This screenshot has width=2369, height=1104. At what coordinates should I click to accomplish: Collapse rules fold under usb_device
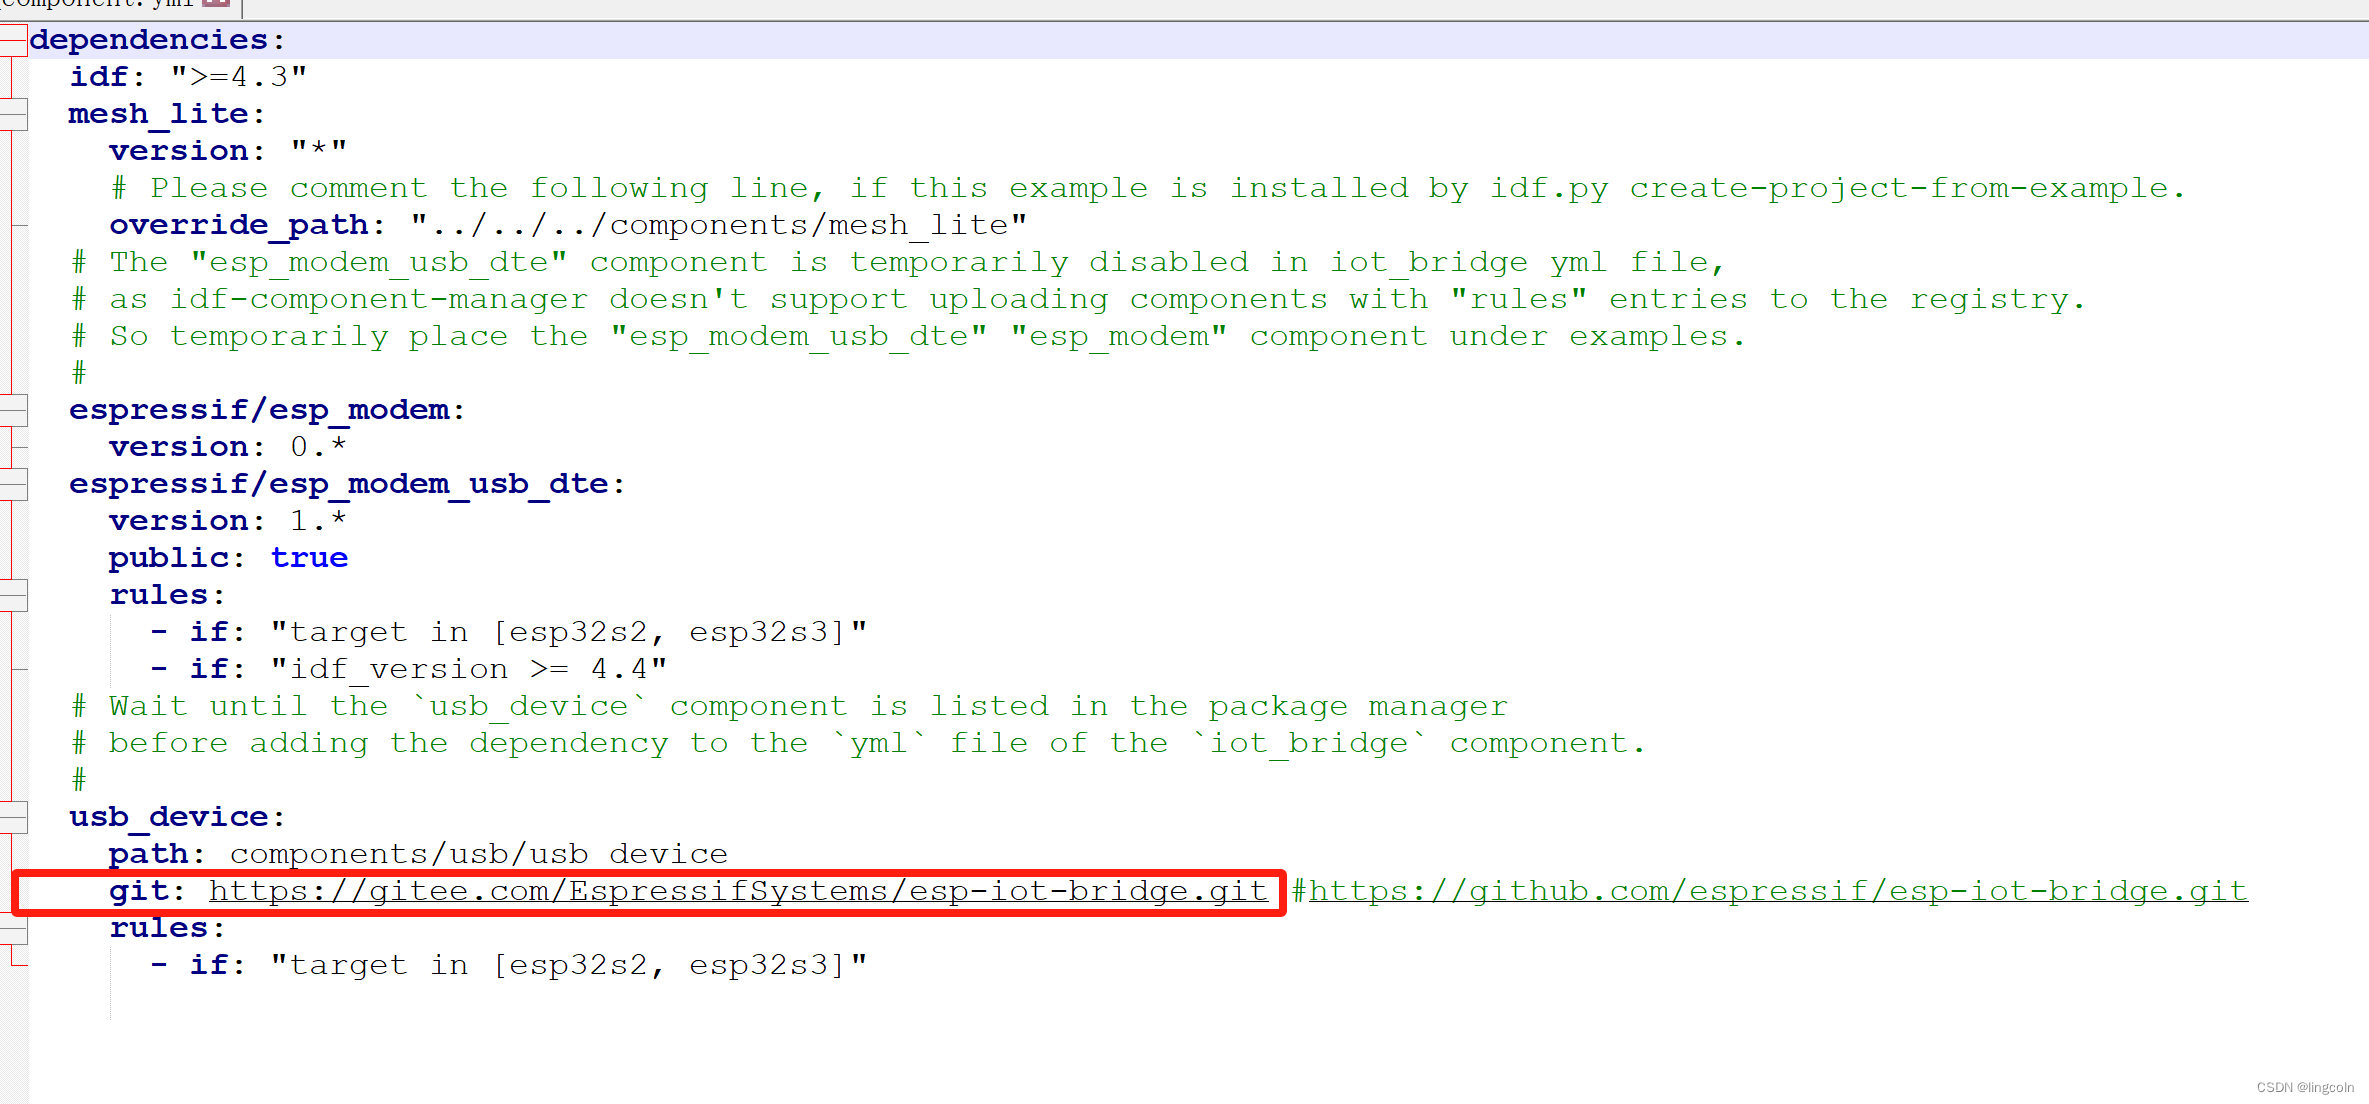click(x=12, y=928)
